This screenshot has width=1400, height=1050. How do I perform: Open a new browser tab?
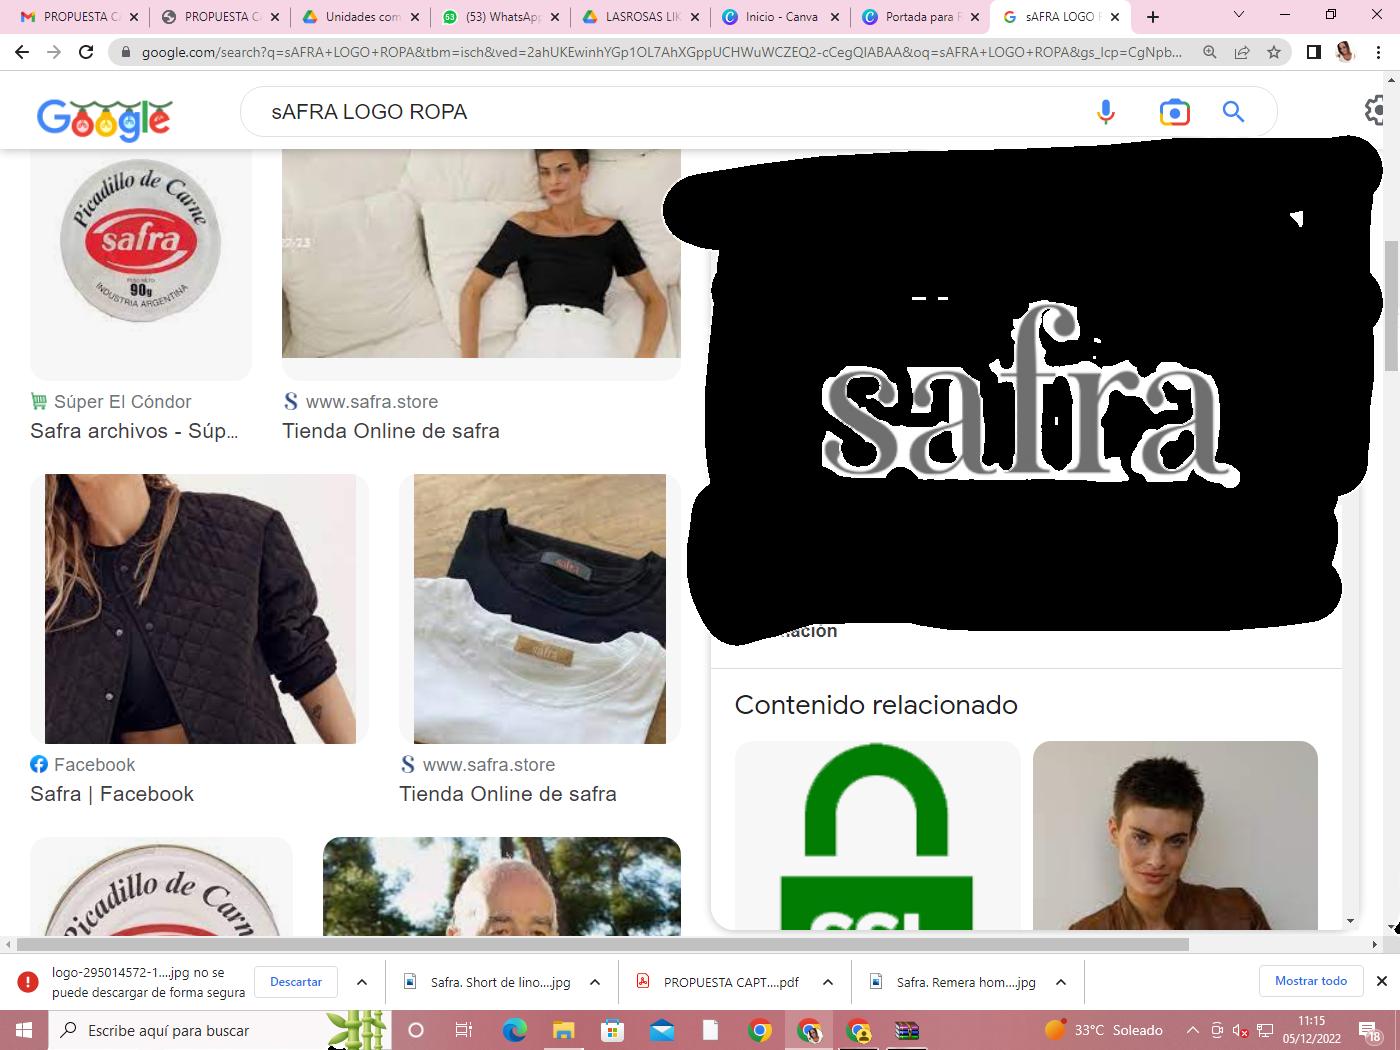(1153, 17)
